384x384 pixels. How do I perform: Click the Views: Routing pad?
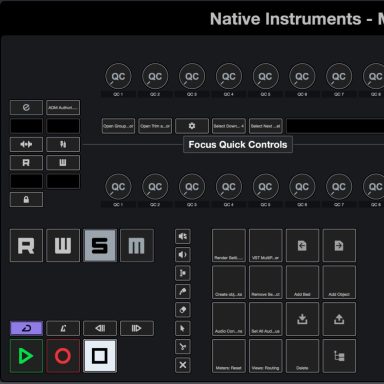pos(266,356)
